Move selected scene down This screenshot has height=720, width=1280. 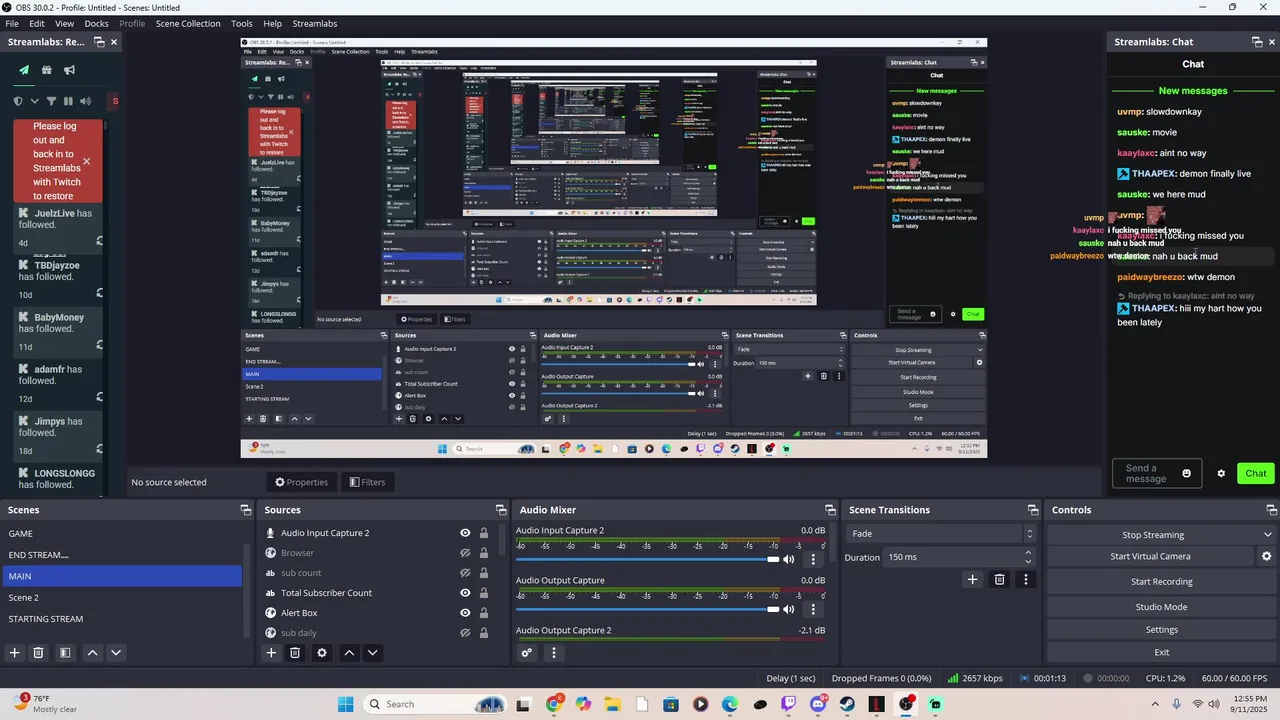[x=116, y=653]
